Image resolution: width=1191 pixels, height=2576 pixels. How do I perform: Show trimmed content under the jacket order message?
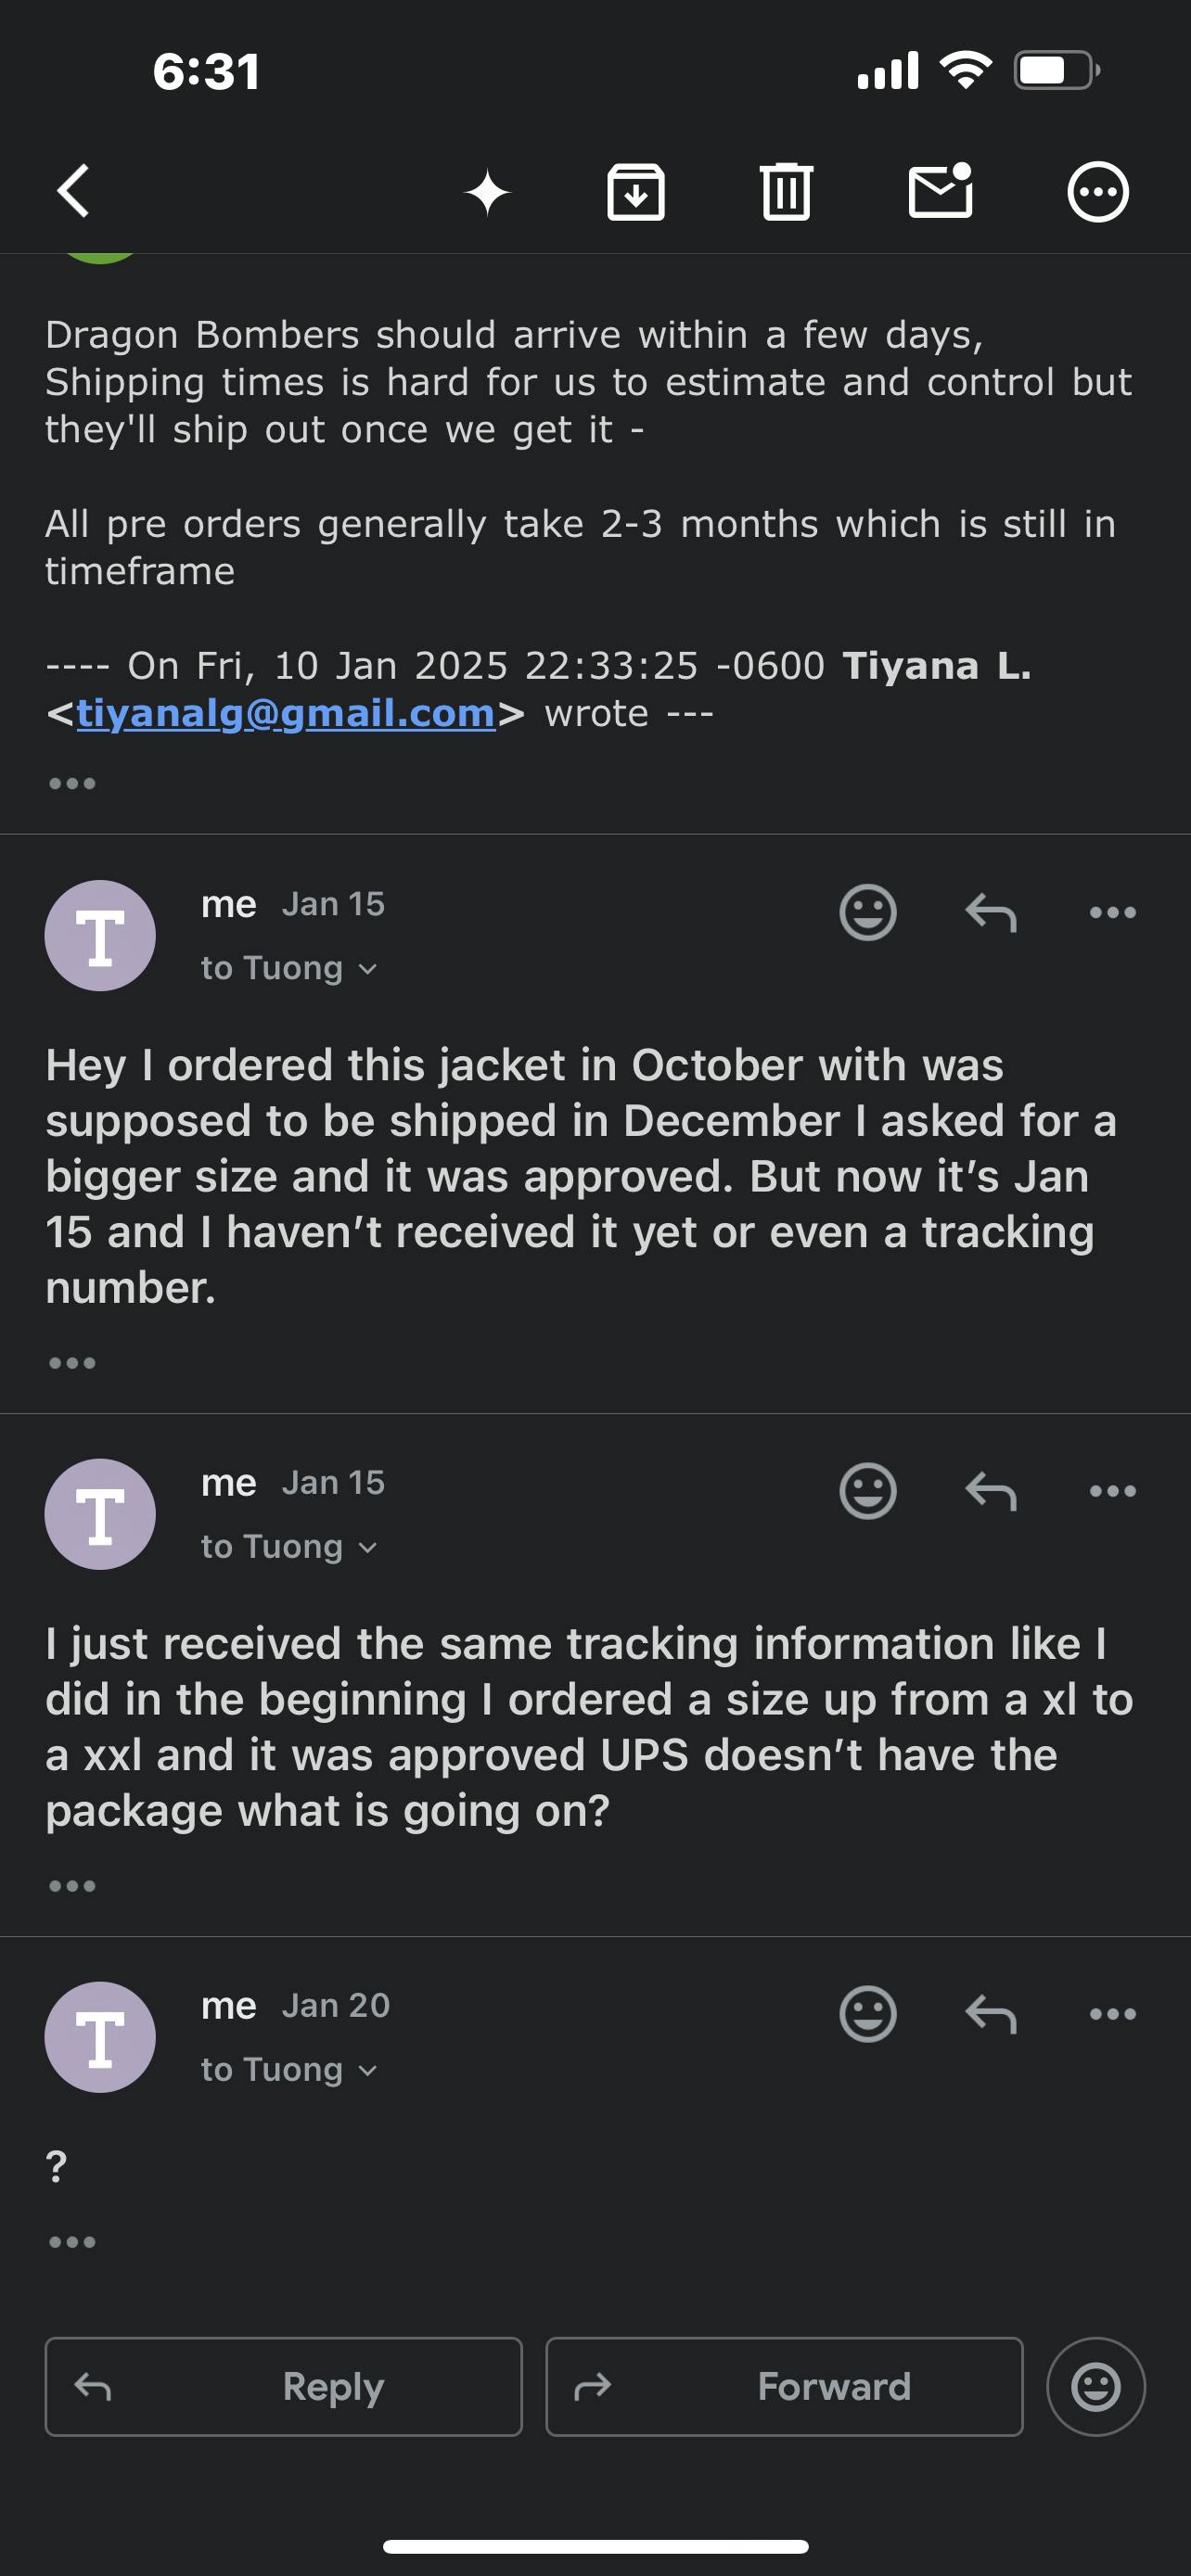(72, 1363)
